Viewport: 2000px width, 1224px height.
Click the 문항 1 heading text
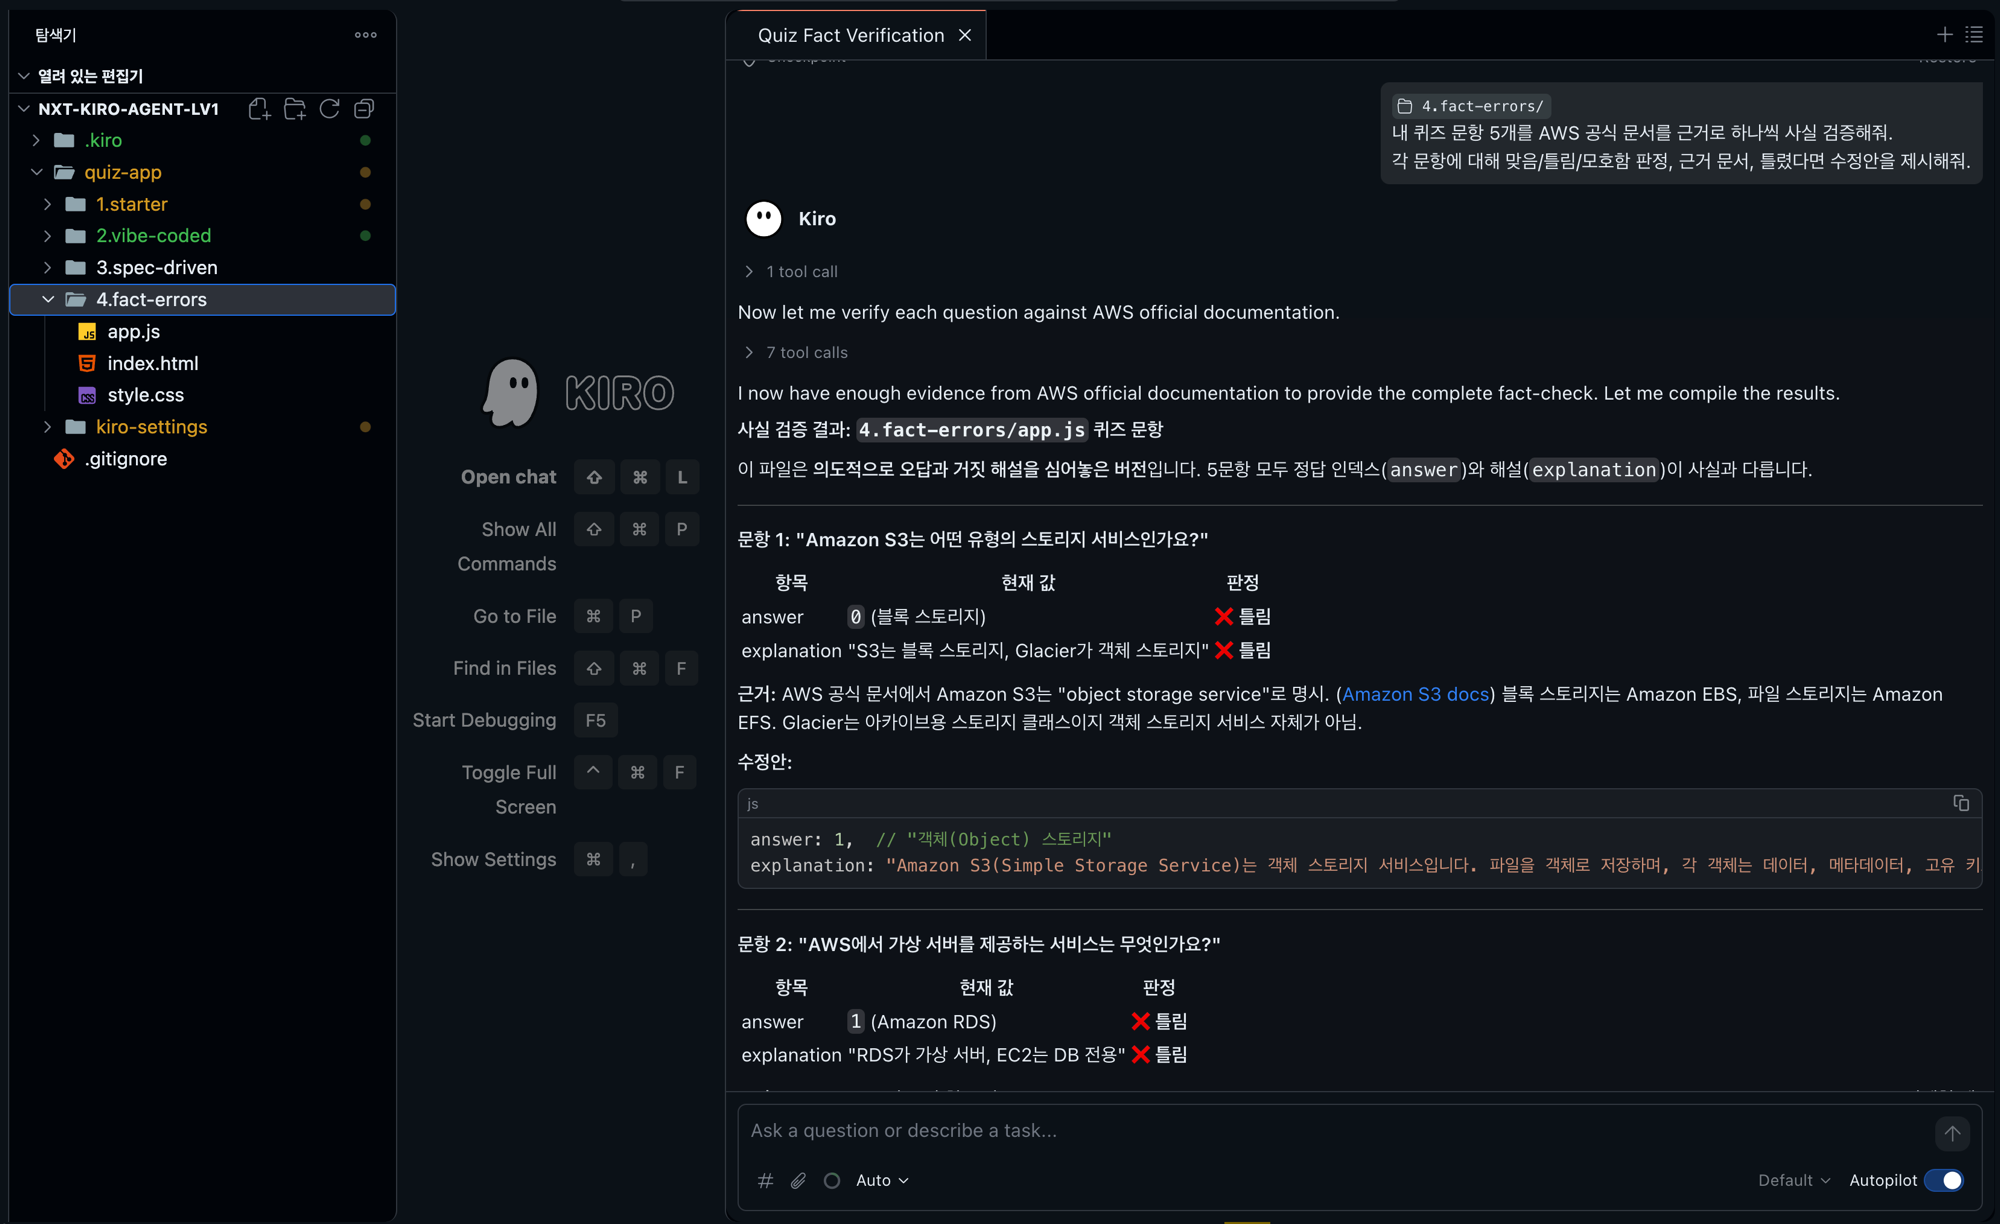click(x=973, y=539)
